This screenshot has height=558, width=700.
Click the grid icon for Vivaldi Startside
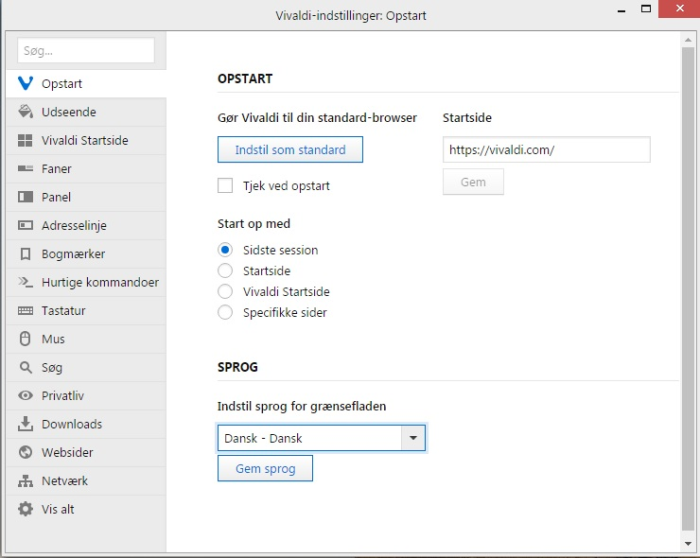pos(25,140)
